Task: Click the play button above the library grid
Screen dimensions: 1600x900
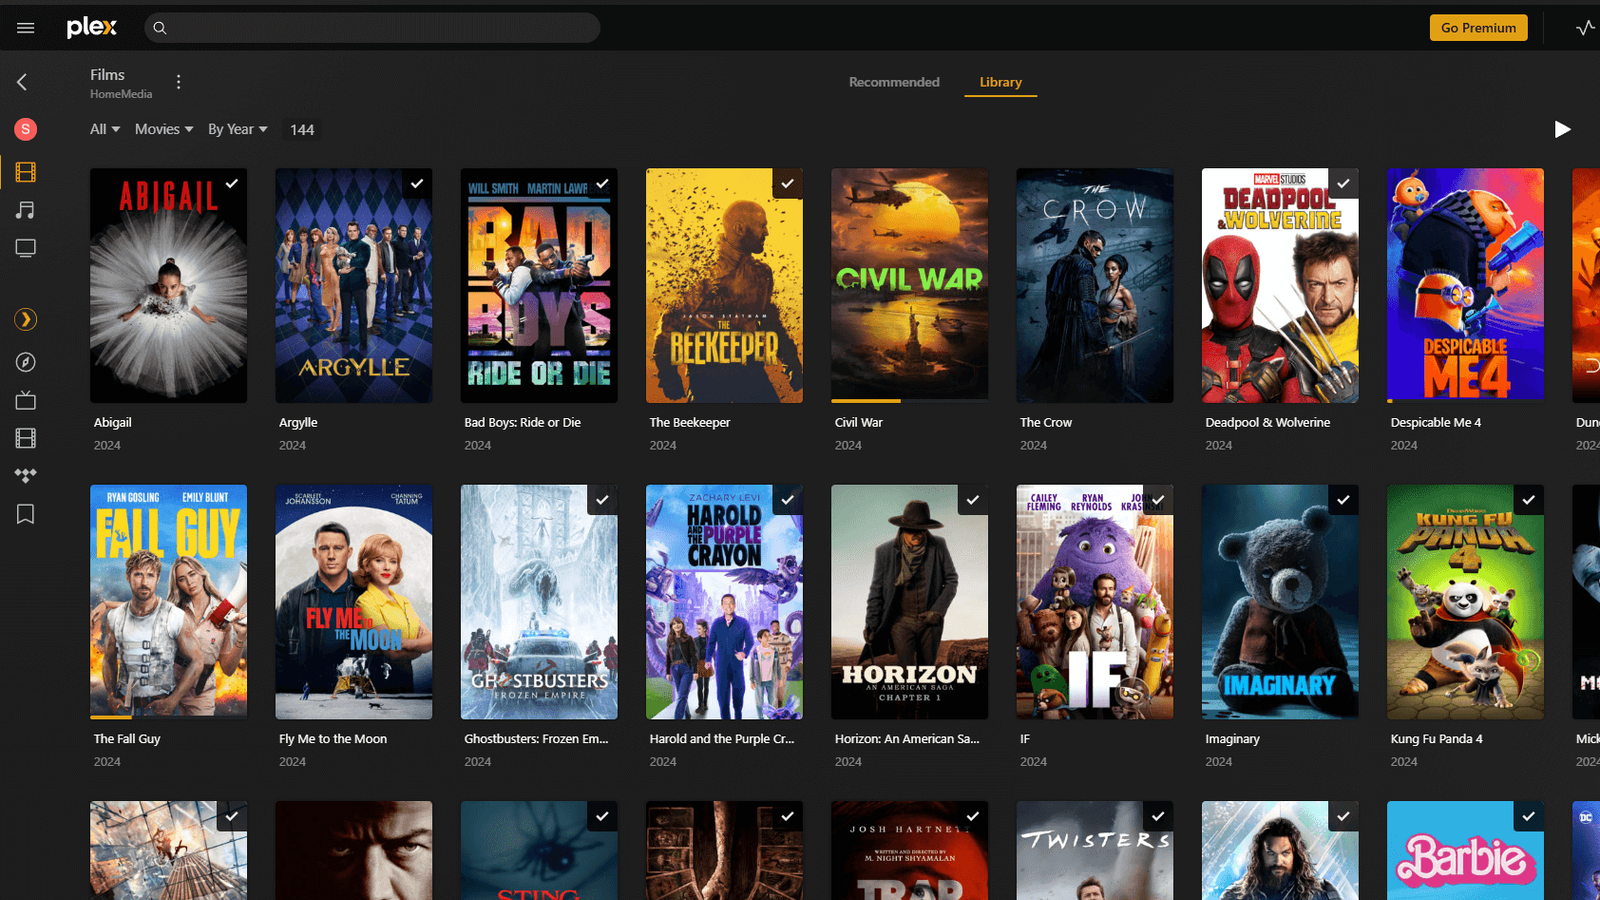Action: point(1561,129)
